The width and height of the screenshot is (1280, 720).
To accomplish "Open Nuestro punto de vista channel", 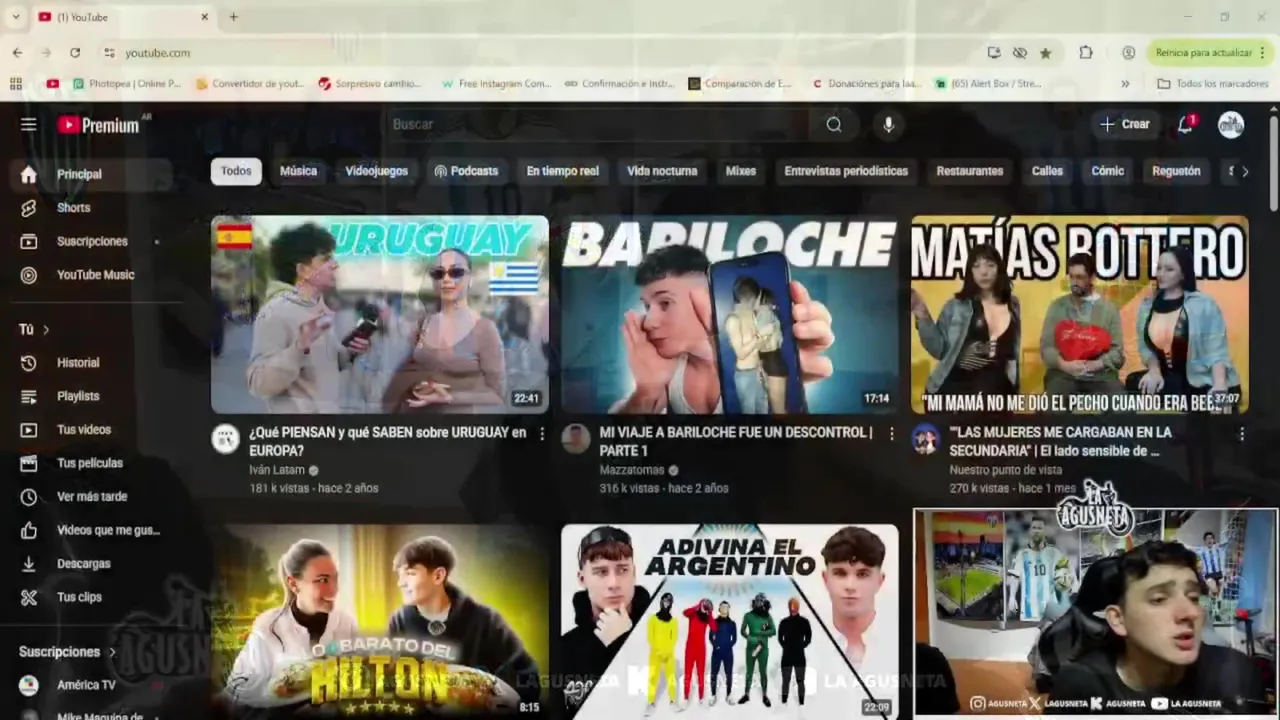I will pyautogui.click(x=1005, y=470).
